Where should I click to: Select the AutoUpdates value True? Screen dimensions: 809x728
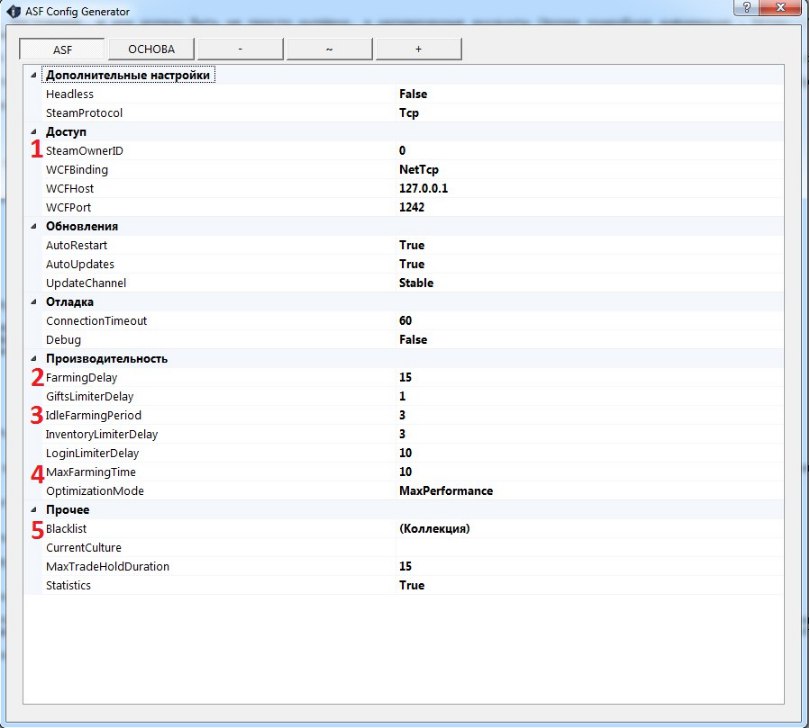(412, 264)
